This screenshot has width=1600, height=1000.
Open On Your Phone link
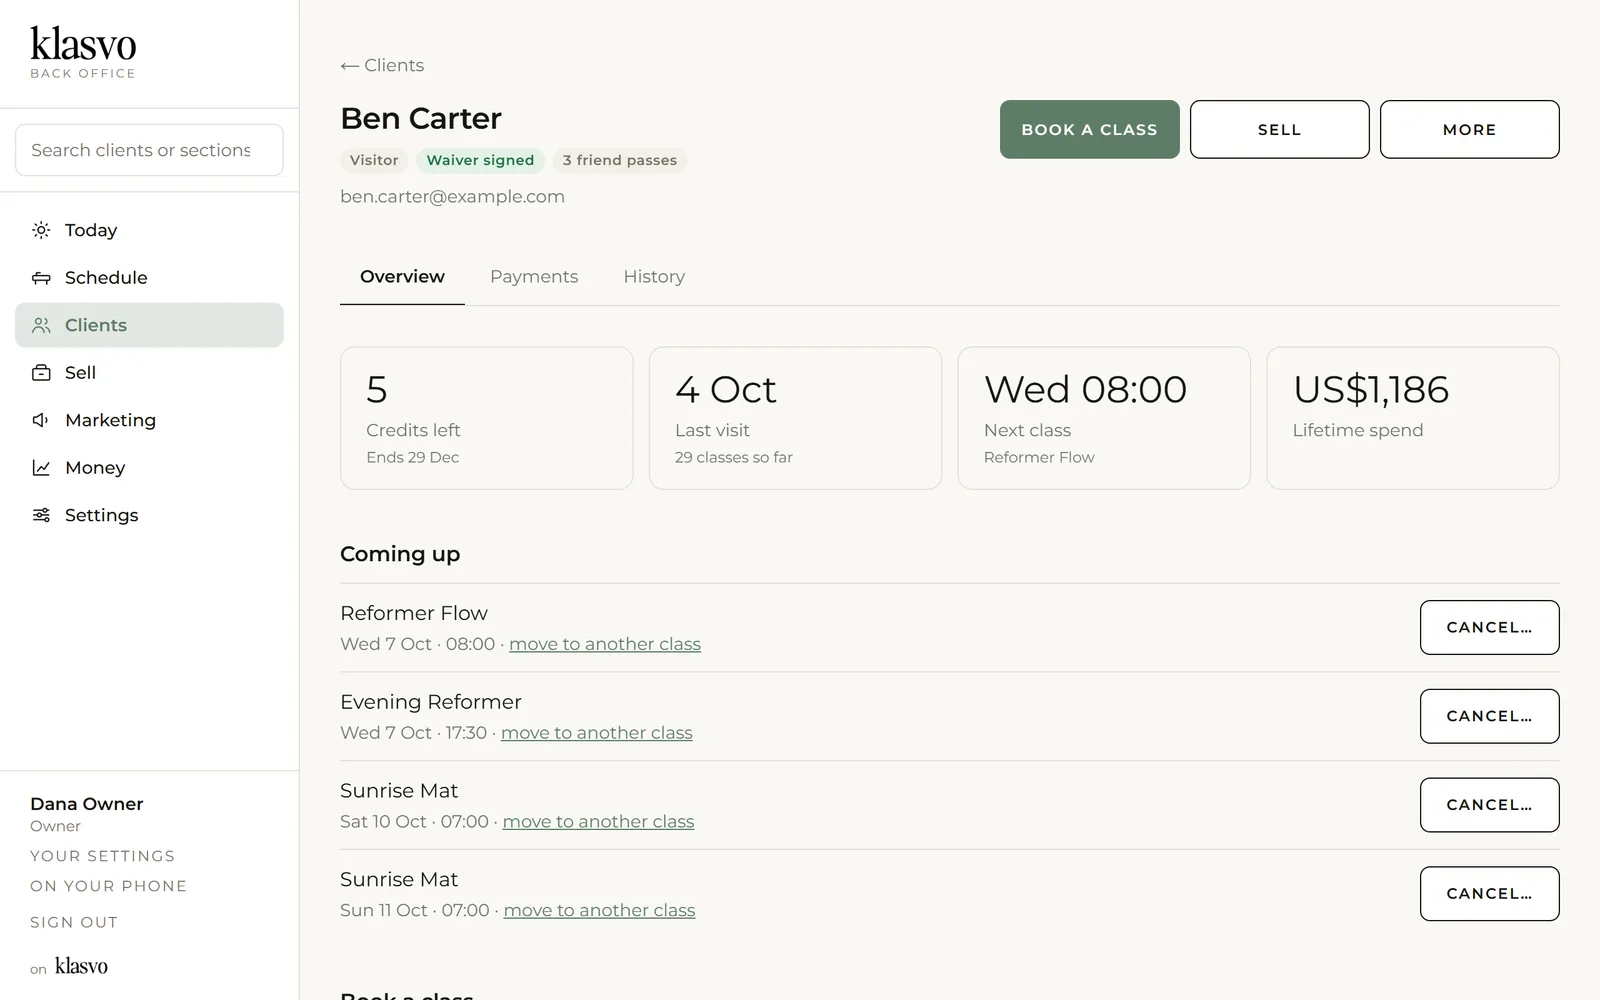108,886
